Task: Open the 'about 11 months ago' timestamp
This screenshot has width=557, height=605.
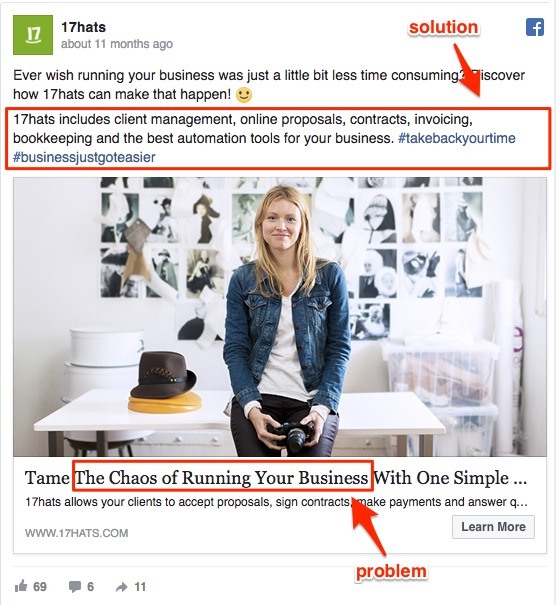Action: (117, 44)
